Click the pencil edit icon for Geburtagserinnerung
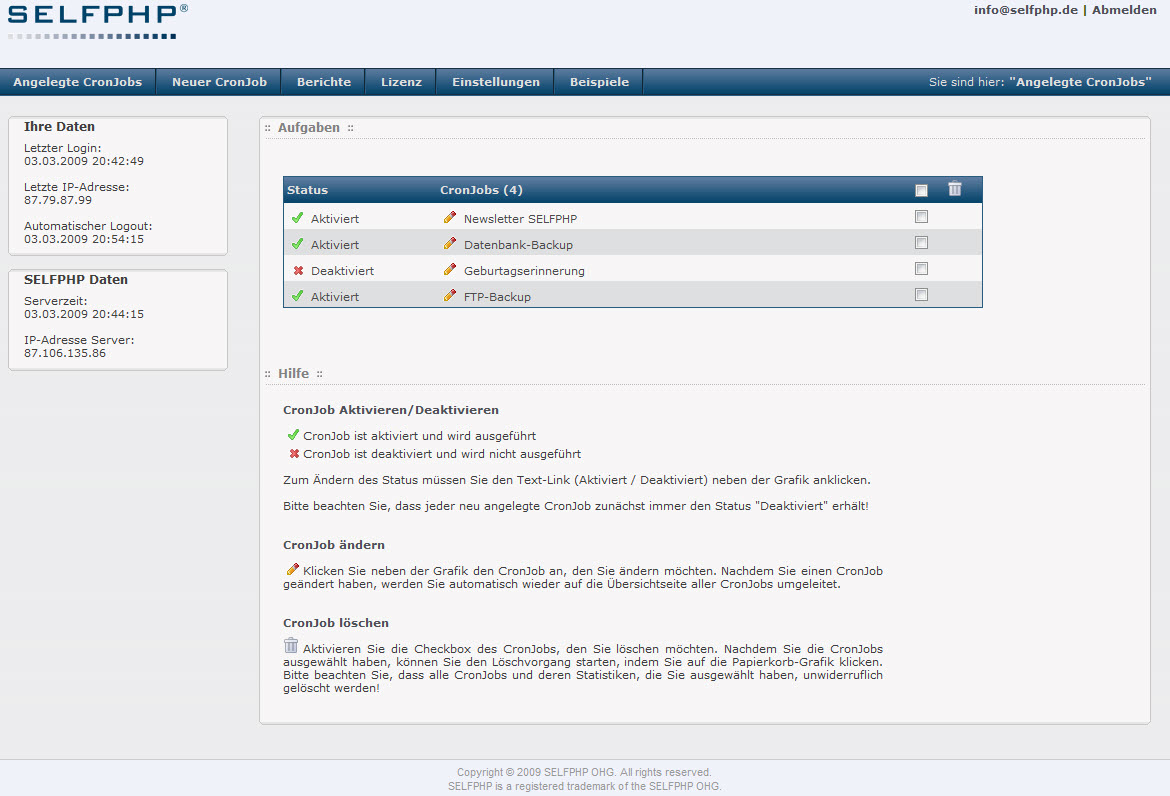Screen dimensions: 1170x796 [450, 270]
